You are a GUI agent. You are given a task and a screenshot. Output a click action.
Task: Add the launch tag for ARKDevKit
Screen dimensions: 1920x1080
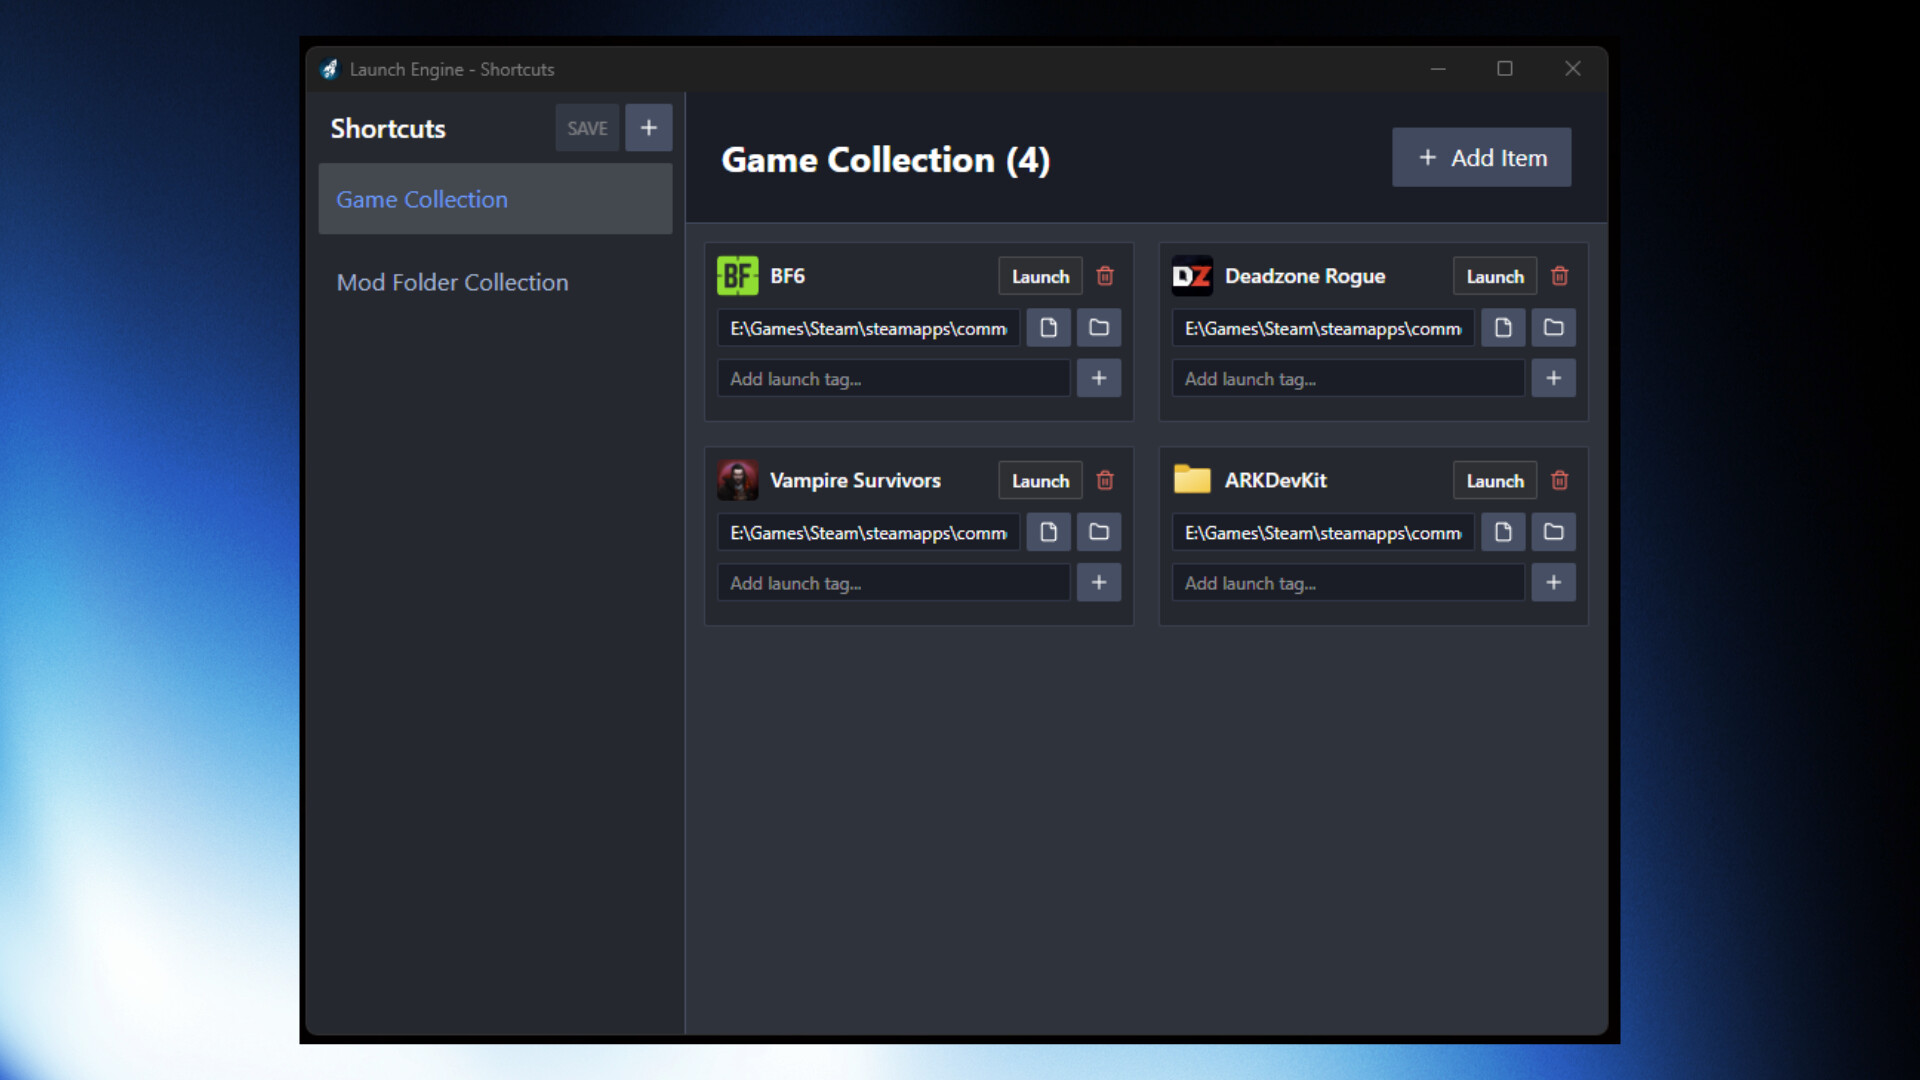[1553, 582]
